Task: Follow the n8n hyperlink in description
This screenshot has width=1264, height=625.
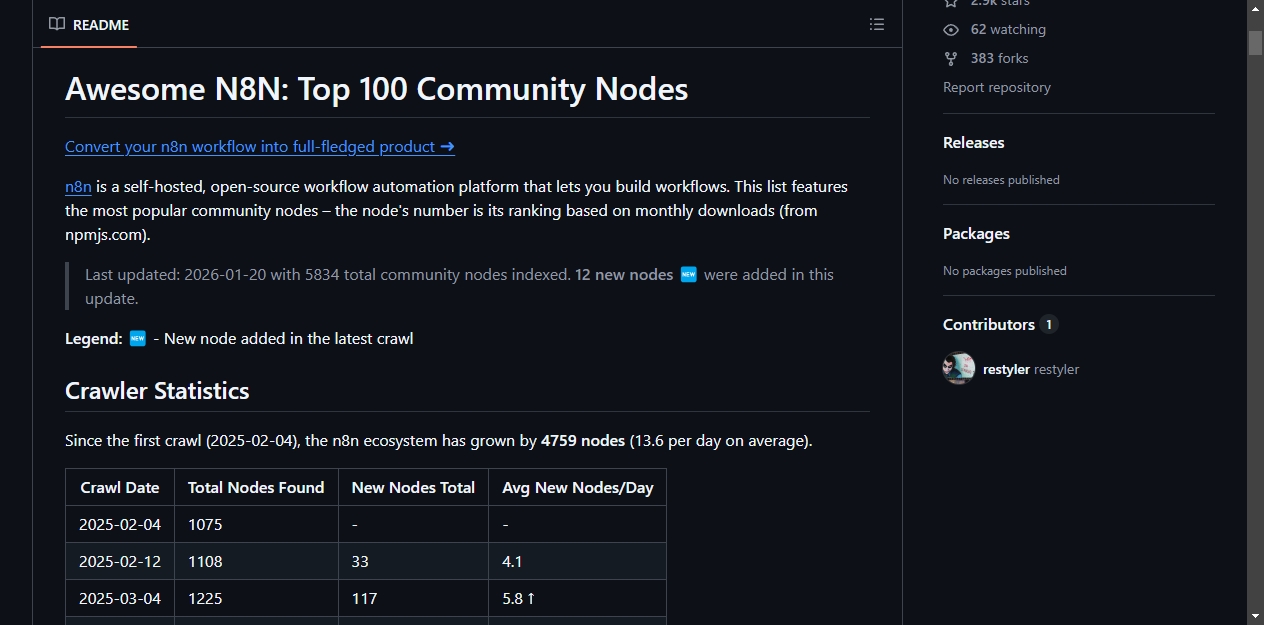Action: pos(78,186)
